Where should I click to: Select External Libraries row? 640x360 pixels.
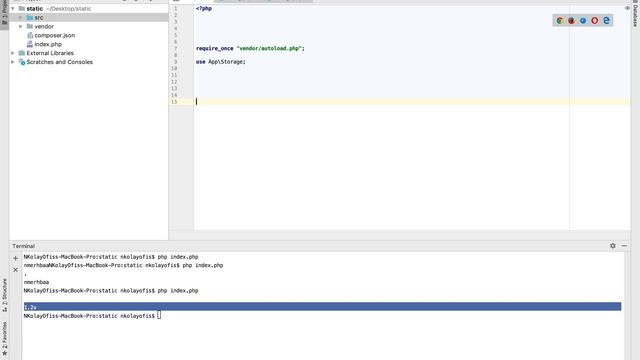[89, 53]
